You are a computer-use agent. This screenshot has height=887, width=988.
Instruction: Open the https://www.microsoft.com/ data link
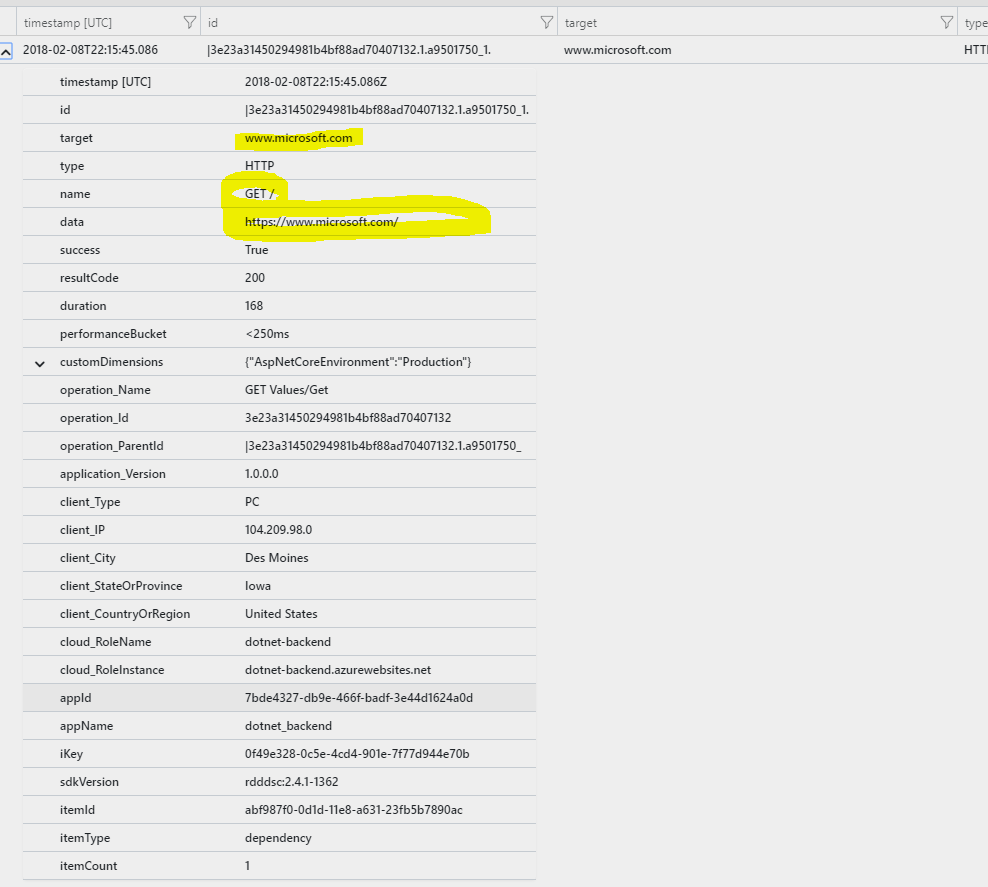pyautogui.click(x=320, y=221)
